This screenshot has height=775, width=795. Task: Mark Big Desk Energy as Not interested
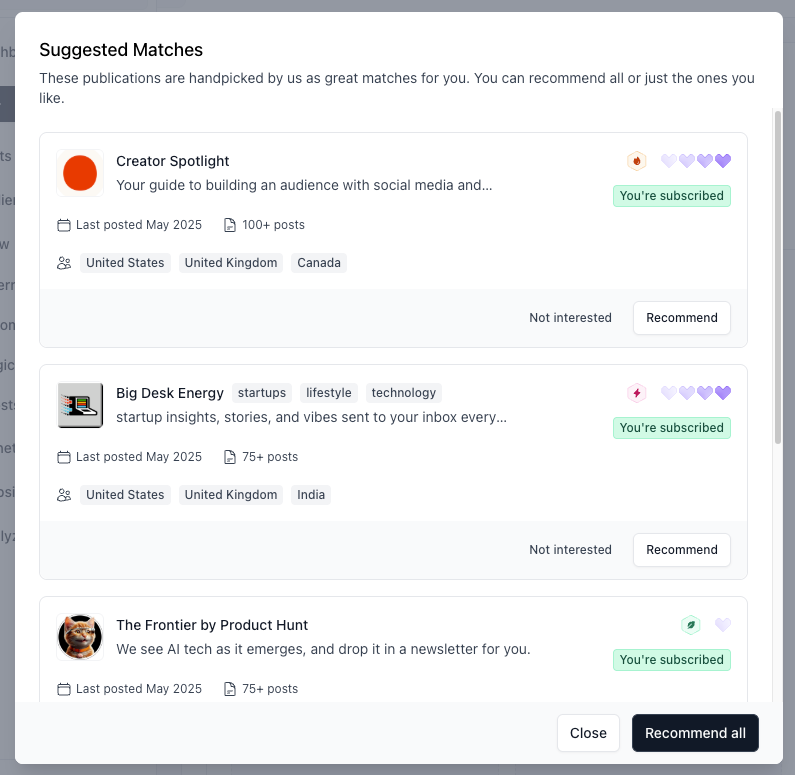click(x=570, y=550)
